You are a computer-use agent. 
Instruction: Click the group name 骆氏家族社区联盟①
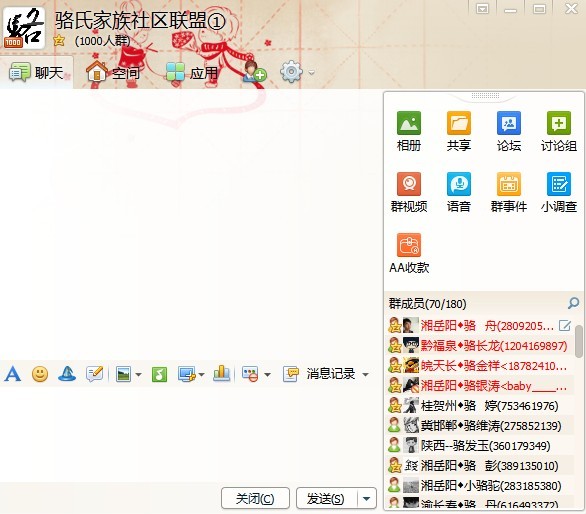[141, 20]
